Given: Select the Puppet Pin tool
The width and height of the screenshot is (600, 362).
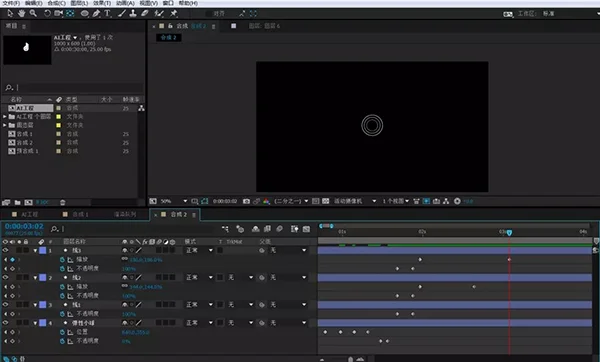Looking at the screenshot, I should (174, 13).
